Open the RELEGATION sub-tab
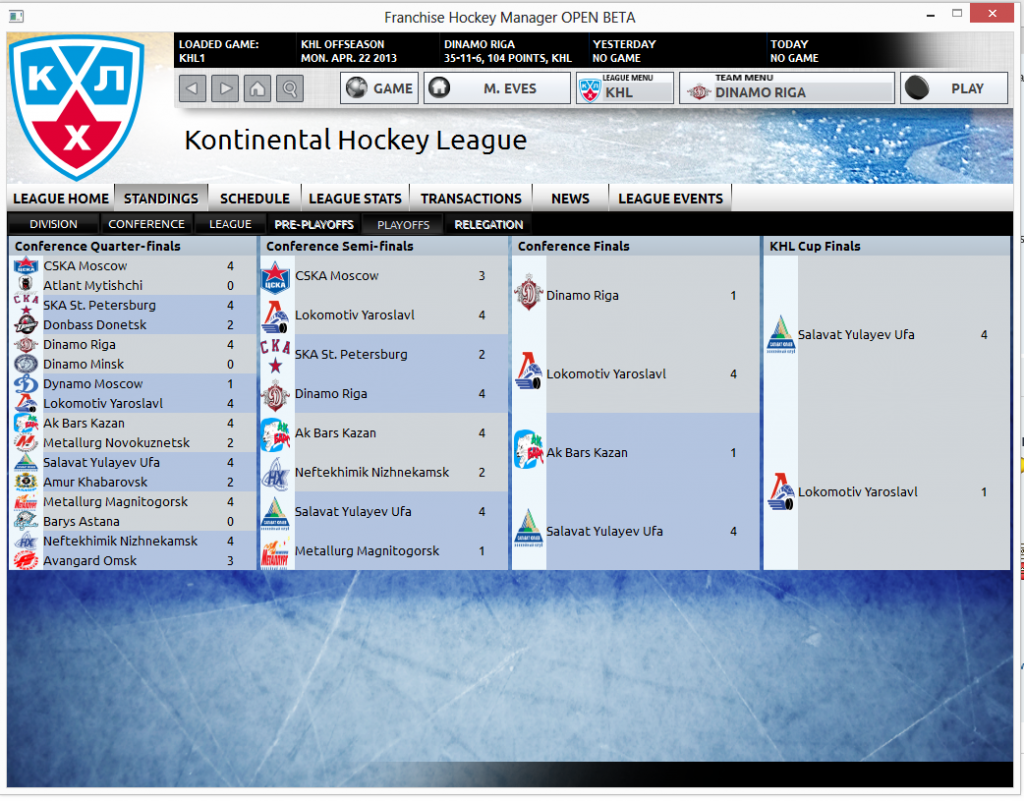 click(x=488, y=224)
